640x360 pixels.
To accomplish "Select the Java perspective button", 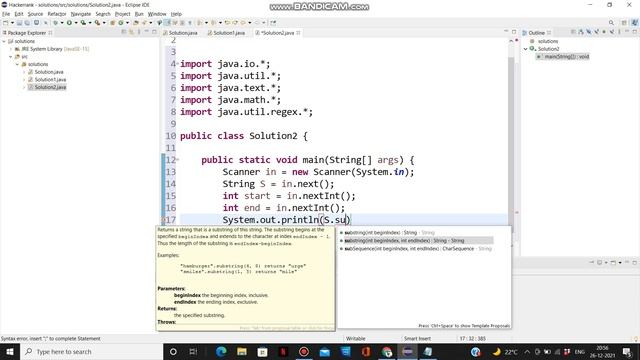I will (x=635, y=23).
